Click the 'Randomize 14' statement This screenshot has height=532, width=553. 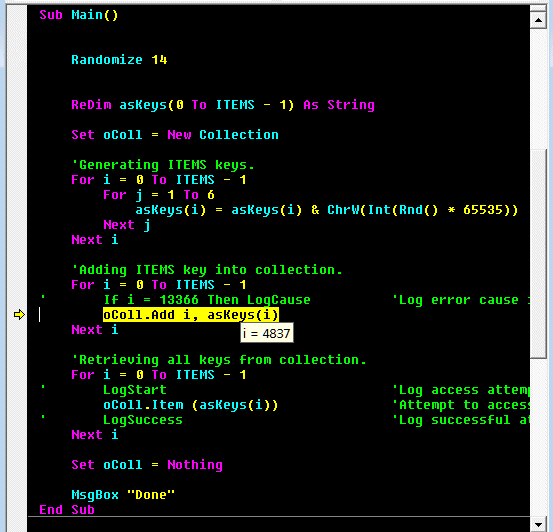pyautogui.click(x=119, y=60)
